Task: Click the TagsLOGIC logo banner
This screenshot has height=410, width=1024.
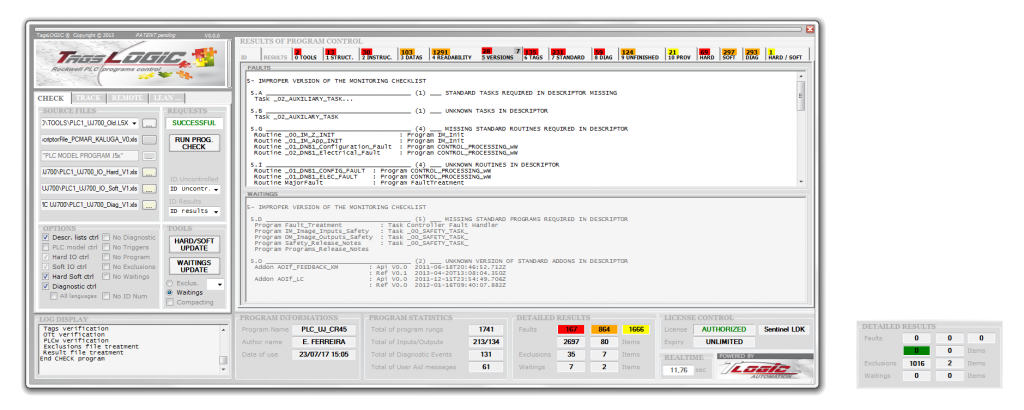Action: 131,63
